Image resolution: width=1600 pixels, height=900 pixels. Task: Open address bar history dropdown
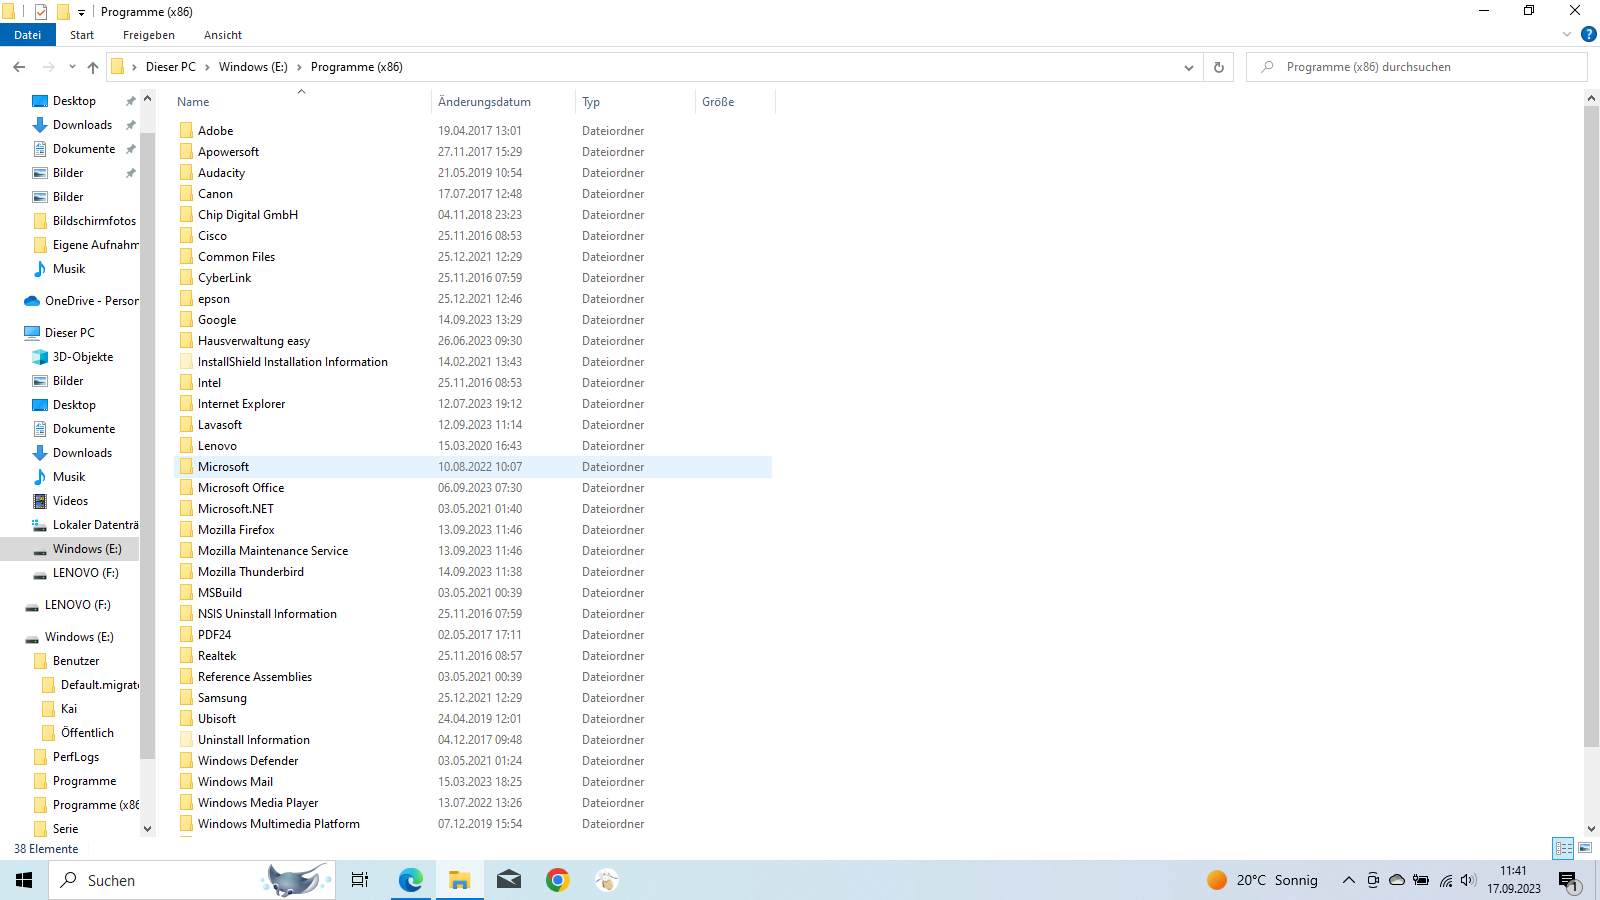(x=1188, y=67)
